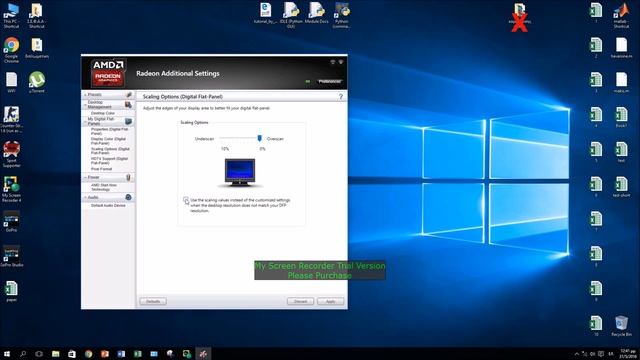Open Excel from the taskbar
The image size is (640, 360).
coord(138,354)
